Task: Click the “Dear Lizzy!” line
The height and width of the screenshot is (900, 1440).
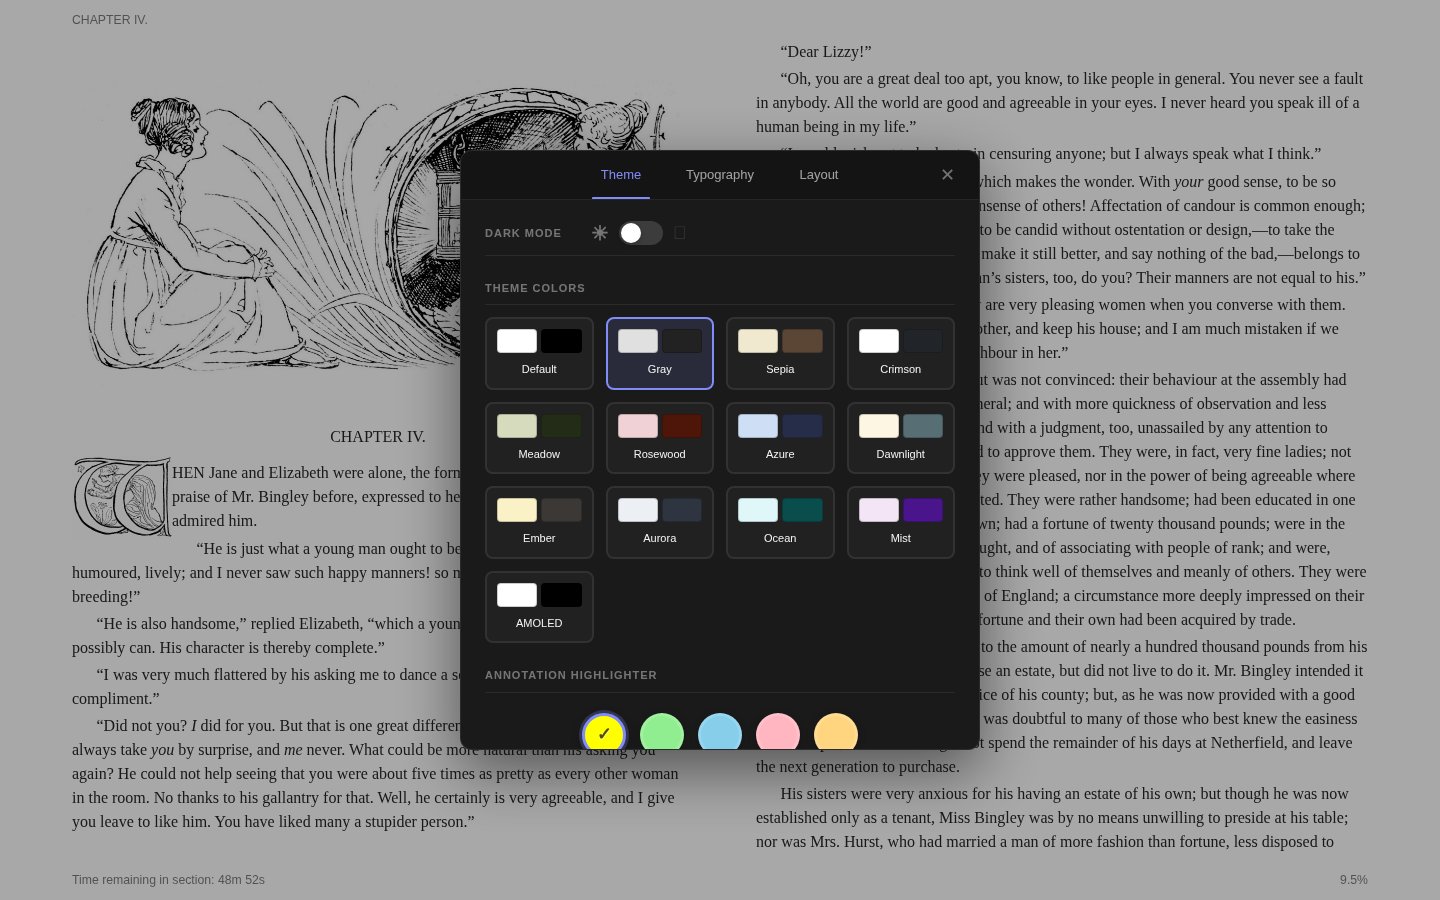Action: point(826,52)
